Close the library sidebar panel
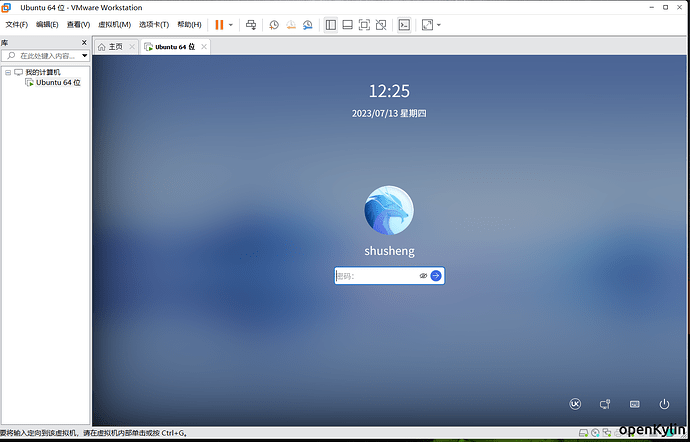Image resolution: width=690 pixels, height=442 pixels. click(84, 43)
